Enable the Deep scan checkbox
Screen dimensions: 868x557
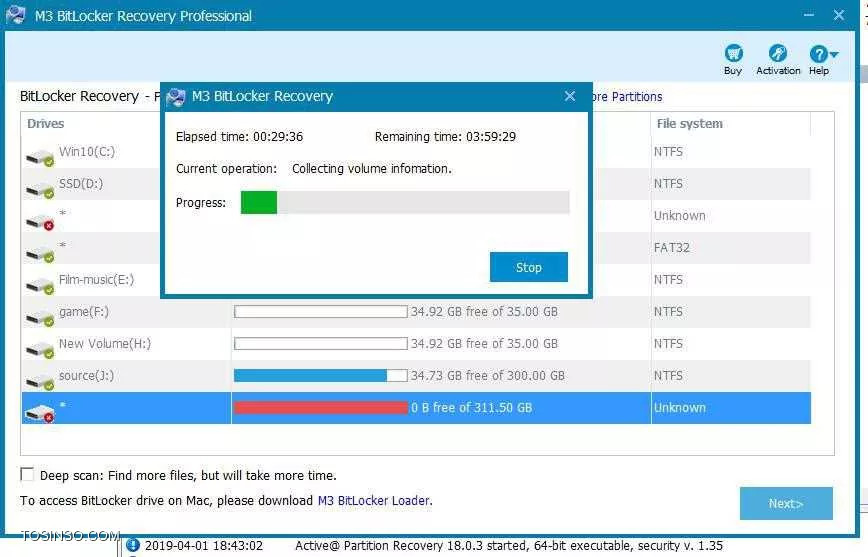coord(27,475)
